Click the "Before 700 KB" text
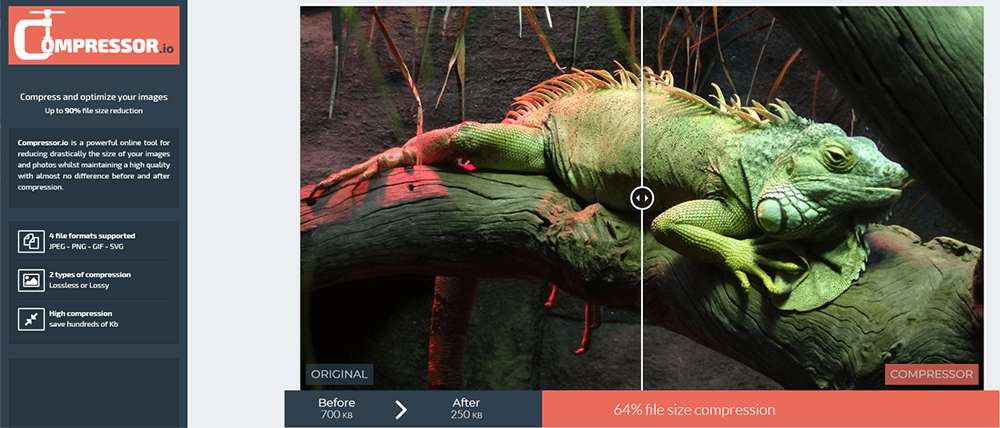Image resolution: width=1000 pixels, height=428 pixels. (x=336, y=408)
